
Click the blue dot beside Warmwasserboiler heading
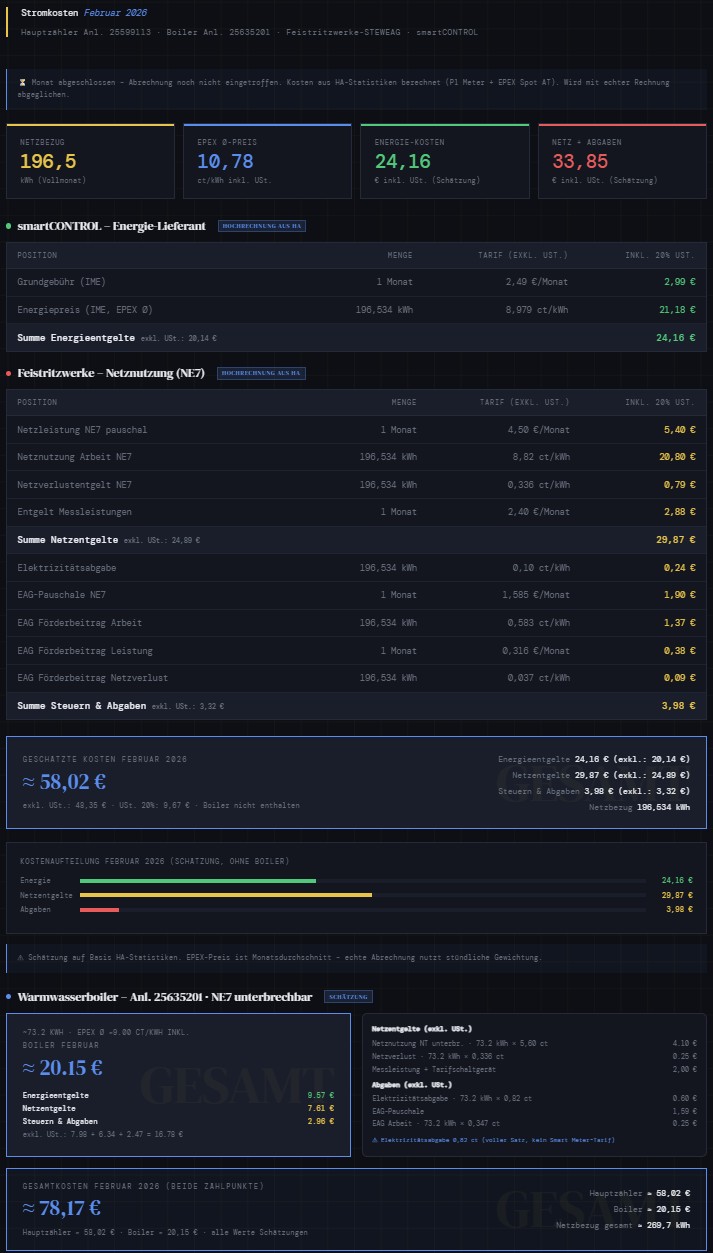pos(9,997)
